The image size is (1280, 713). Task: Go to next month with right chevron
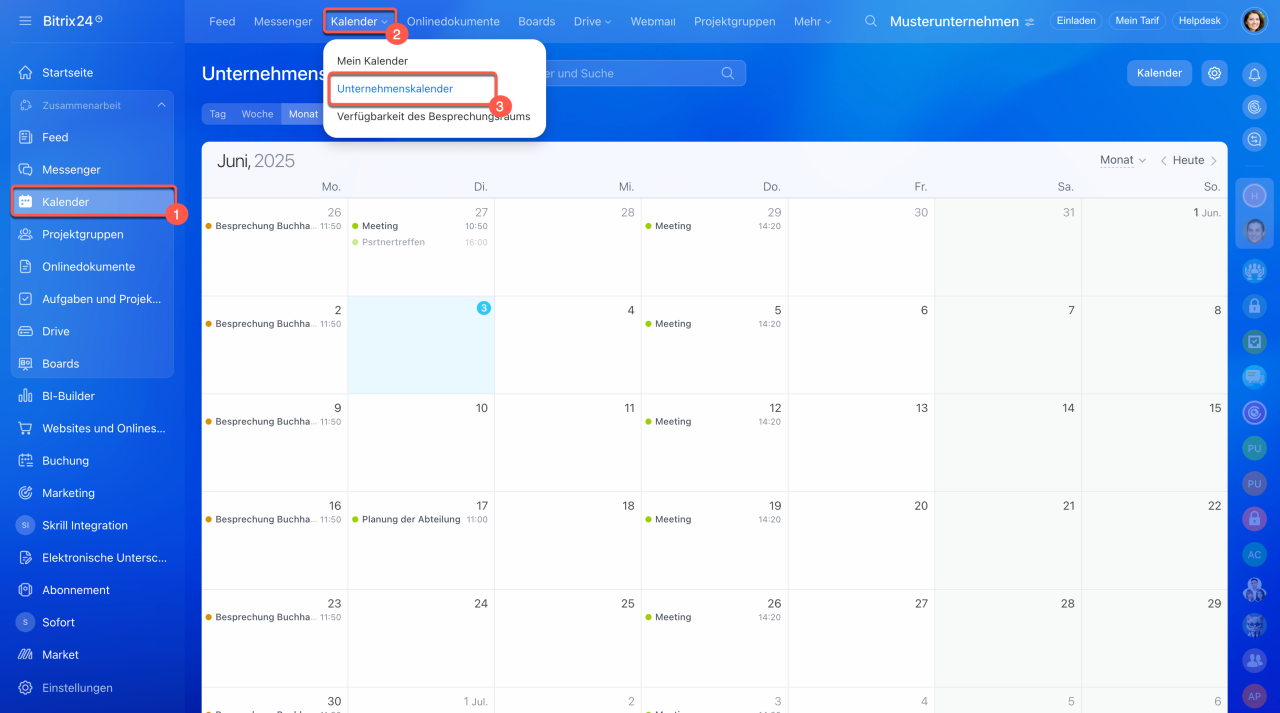tap(1214, 161)
